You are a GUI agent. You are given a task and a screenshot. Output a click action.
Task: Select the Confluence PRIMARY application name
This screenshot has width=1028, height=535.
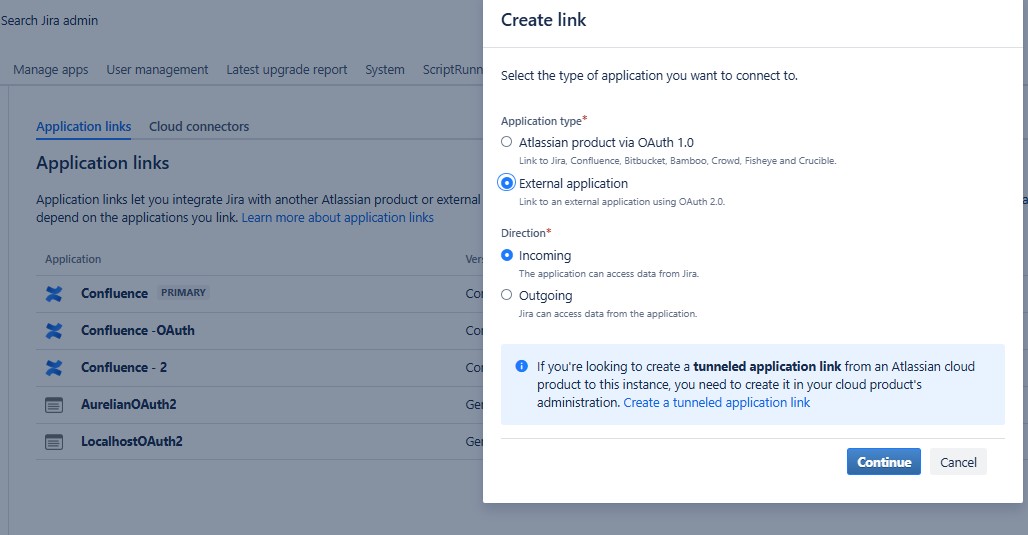pos(114,293)
